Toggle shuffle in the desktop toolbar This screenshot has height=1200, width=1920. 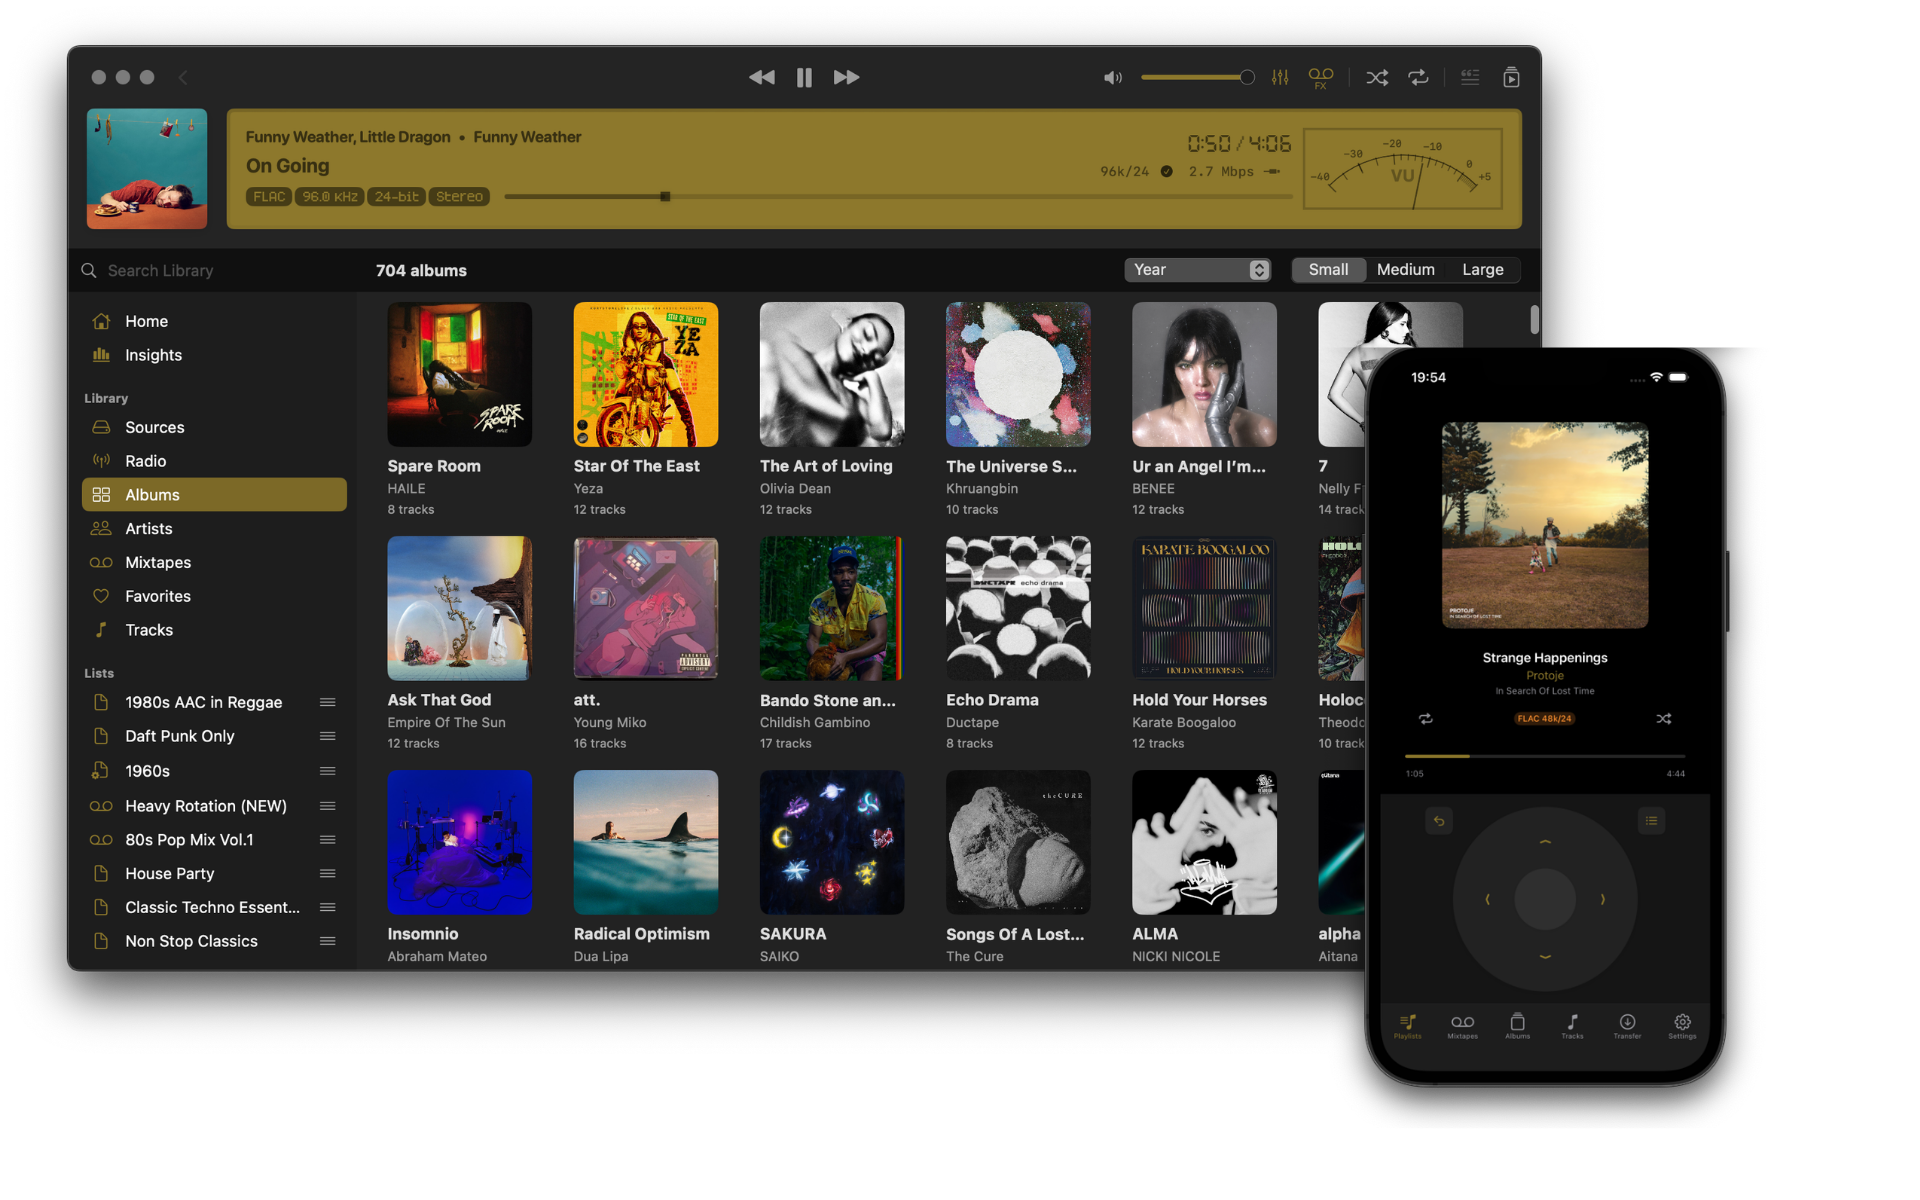click(1377, 77)
